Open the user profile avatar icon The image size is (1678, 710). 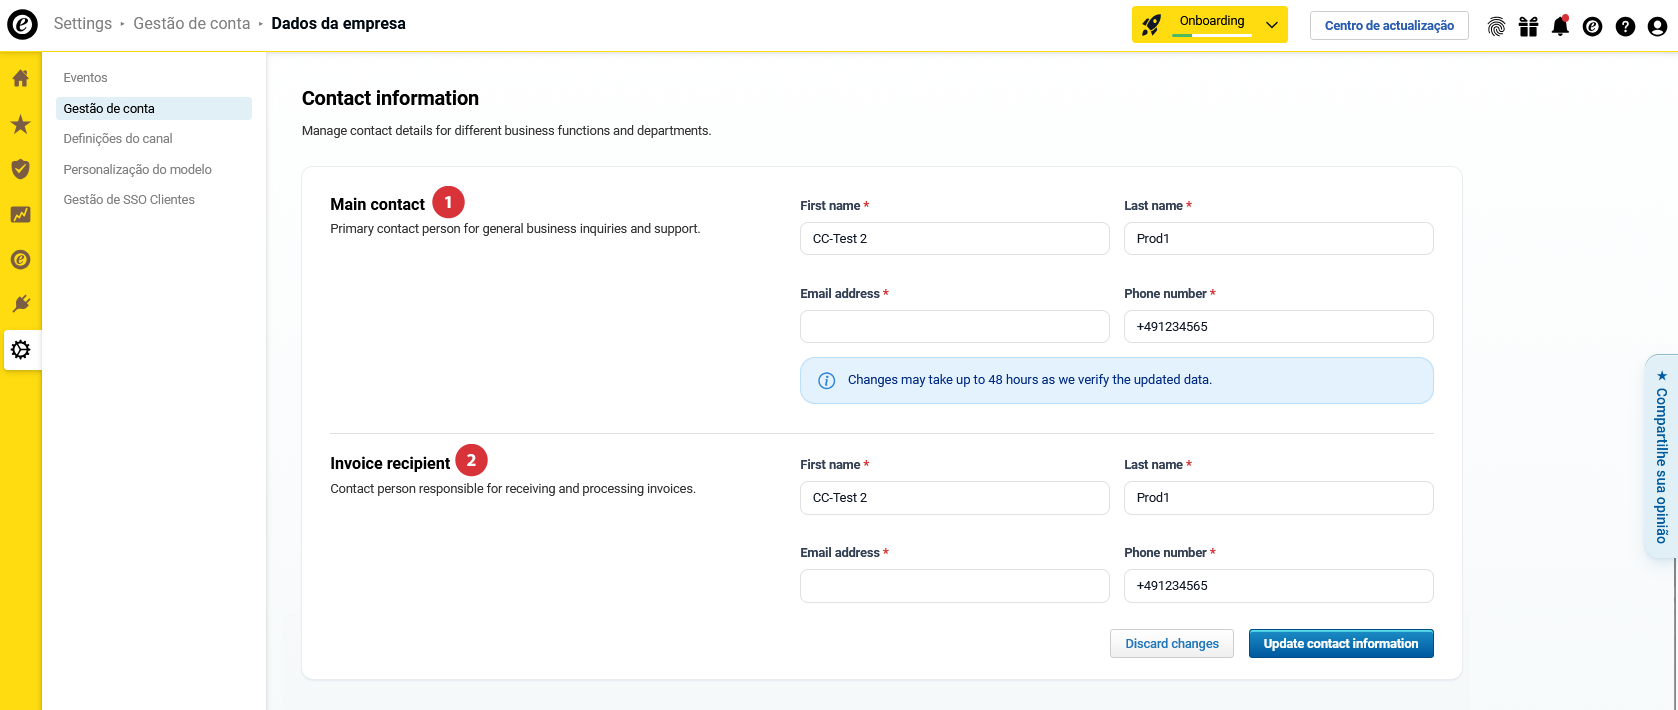tap(1657, 26)
